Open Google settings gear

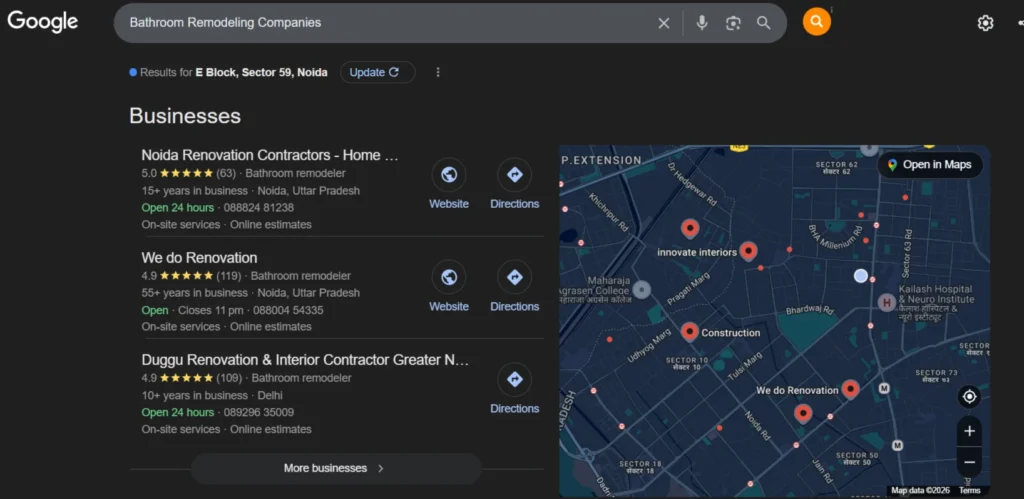(x=985, y=23)
